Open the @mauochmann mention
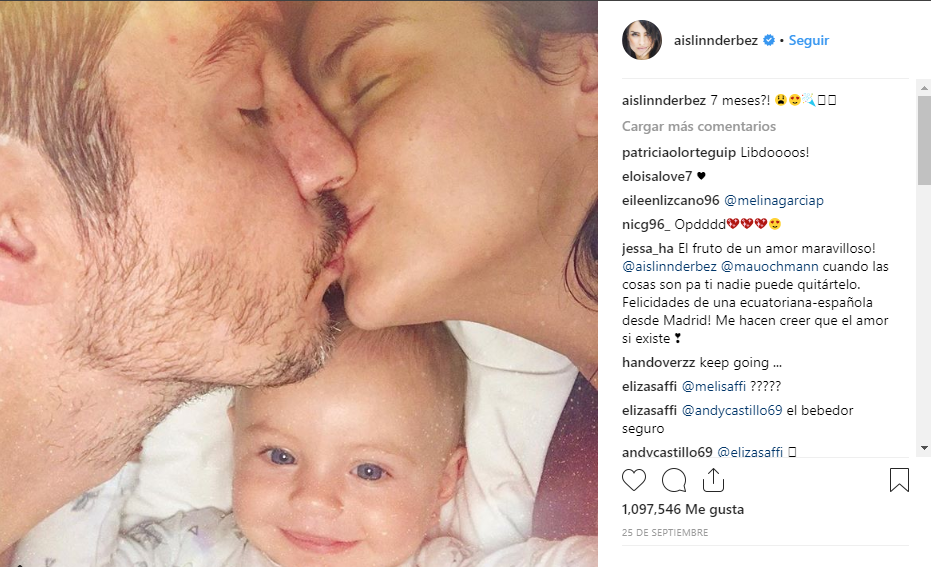This screenshot has width=931, height=567. (x=770, y=266)
